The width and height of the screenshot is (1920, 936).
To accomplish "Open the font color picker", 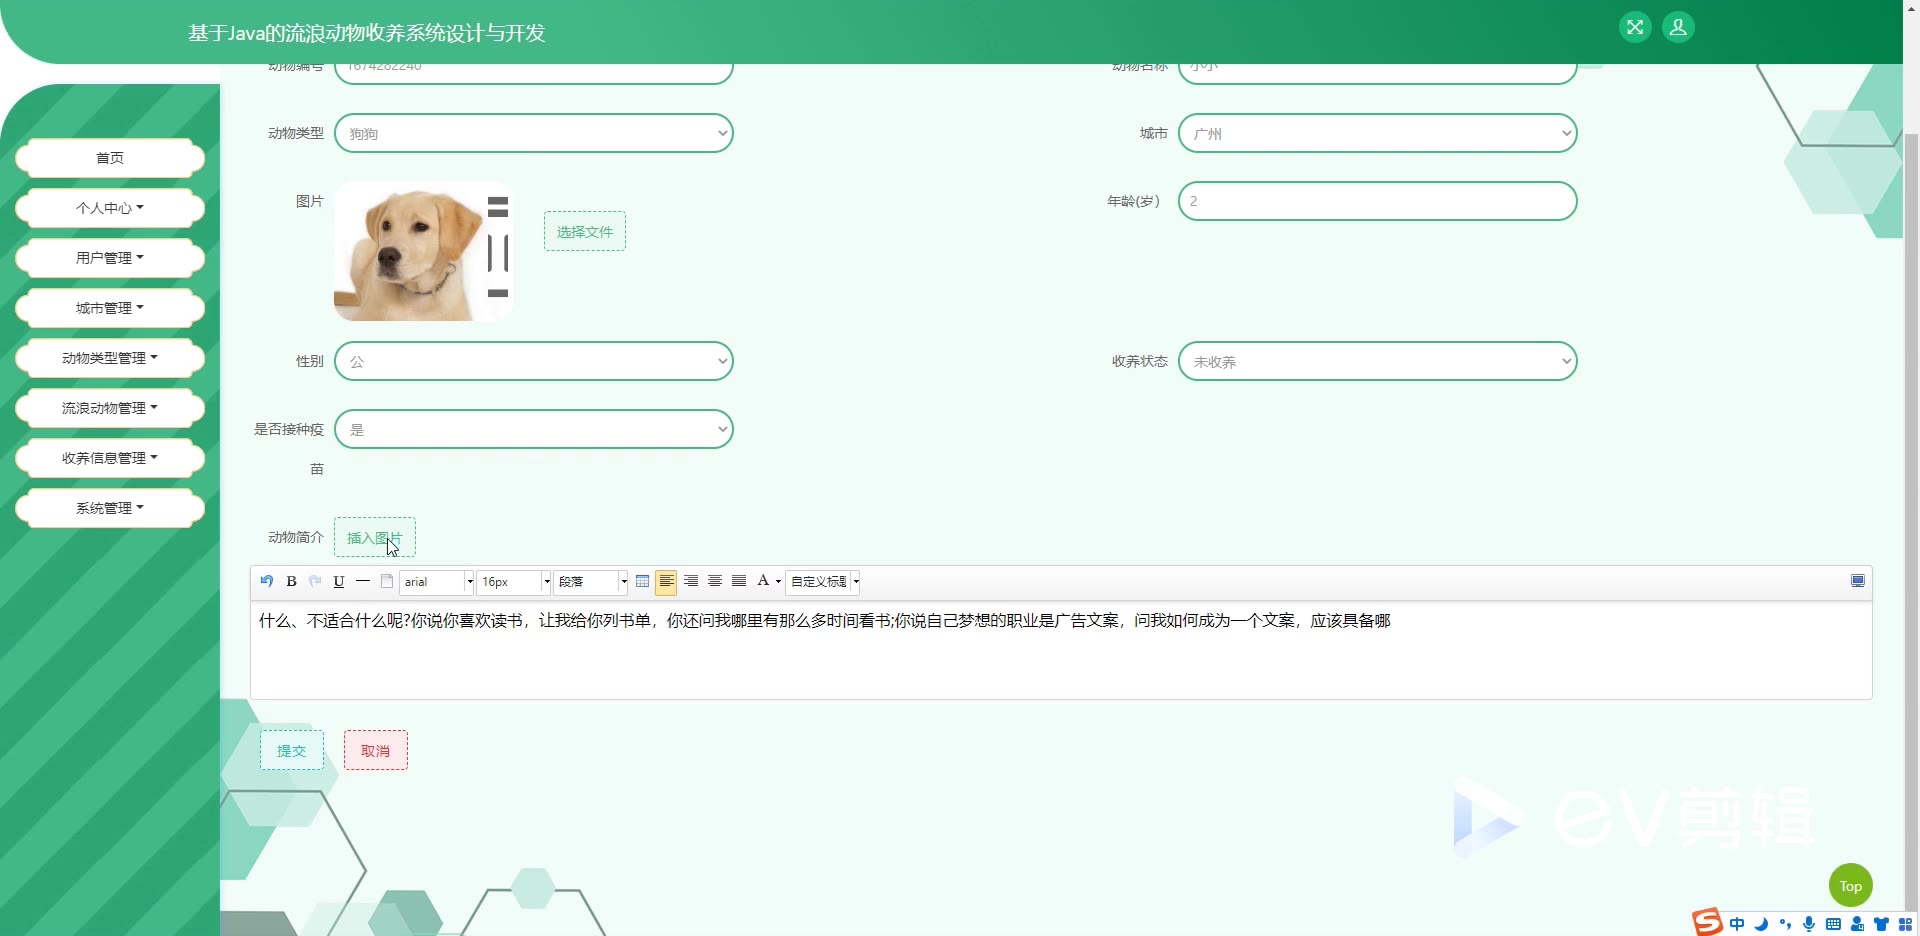I will [764, 581].
